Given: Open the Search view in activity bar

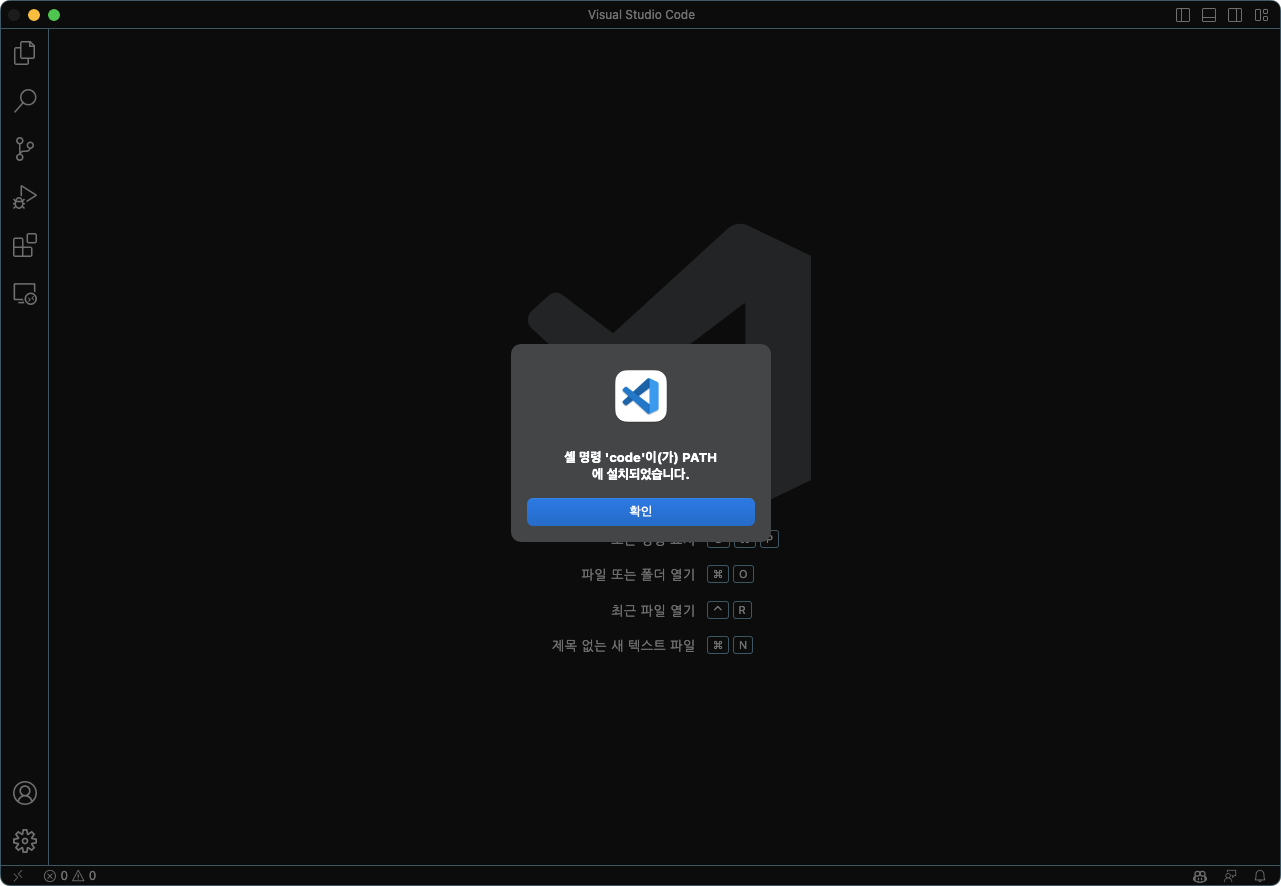Looking at the screenshot, I should tap(25, 101).
